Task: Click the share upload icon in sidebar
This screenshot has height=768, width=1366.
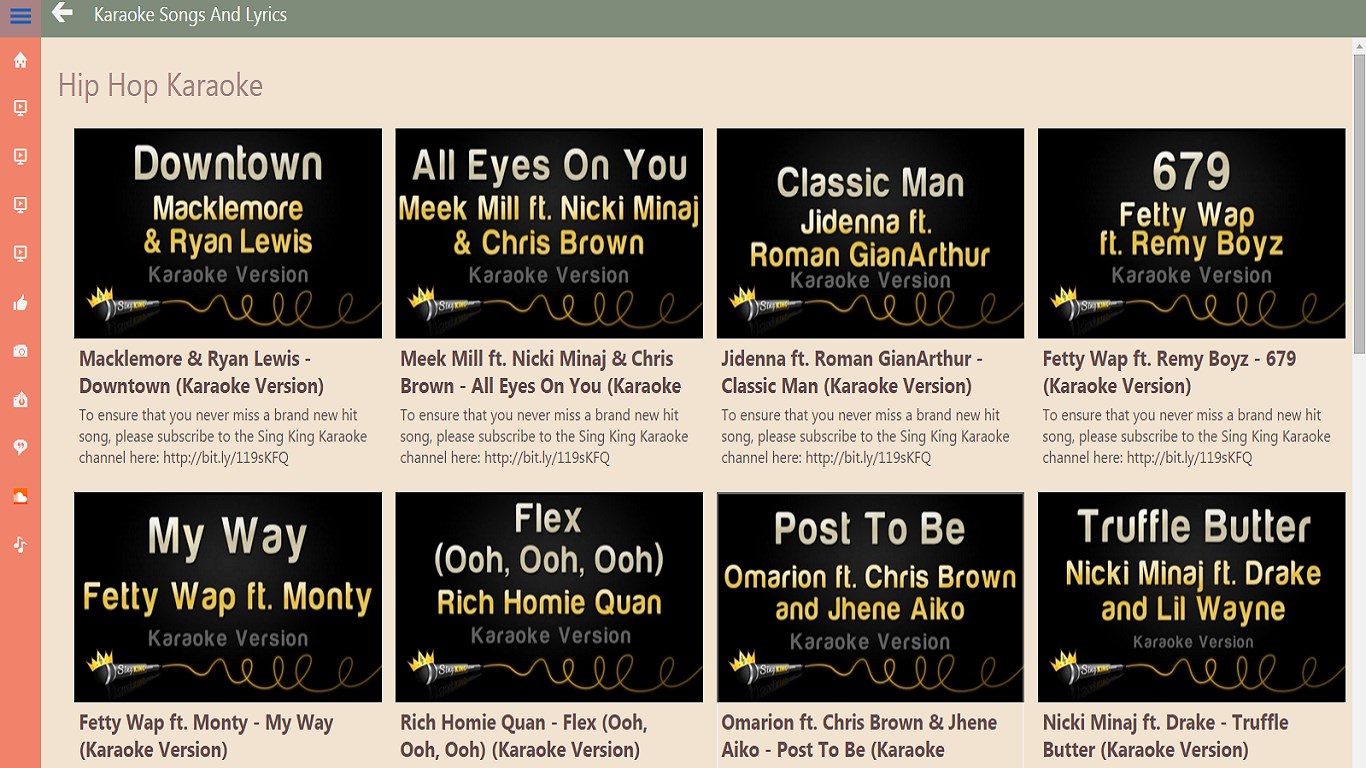Action: click(20, 400)
